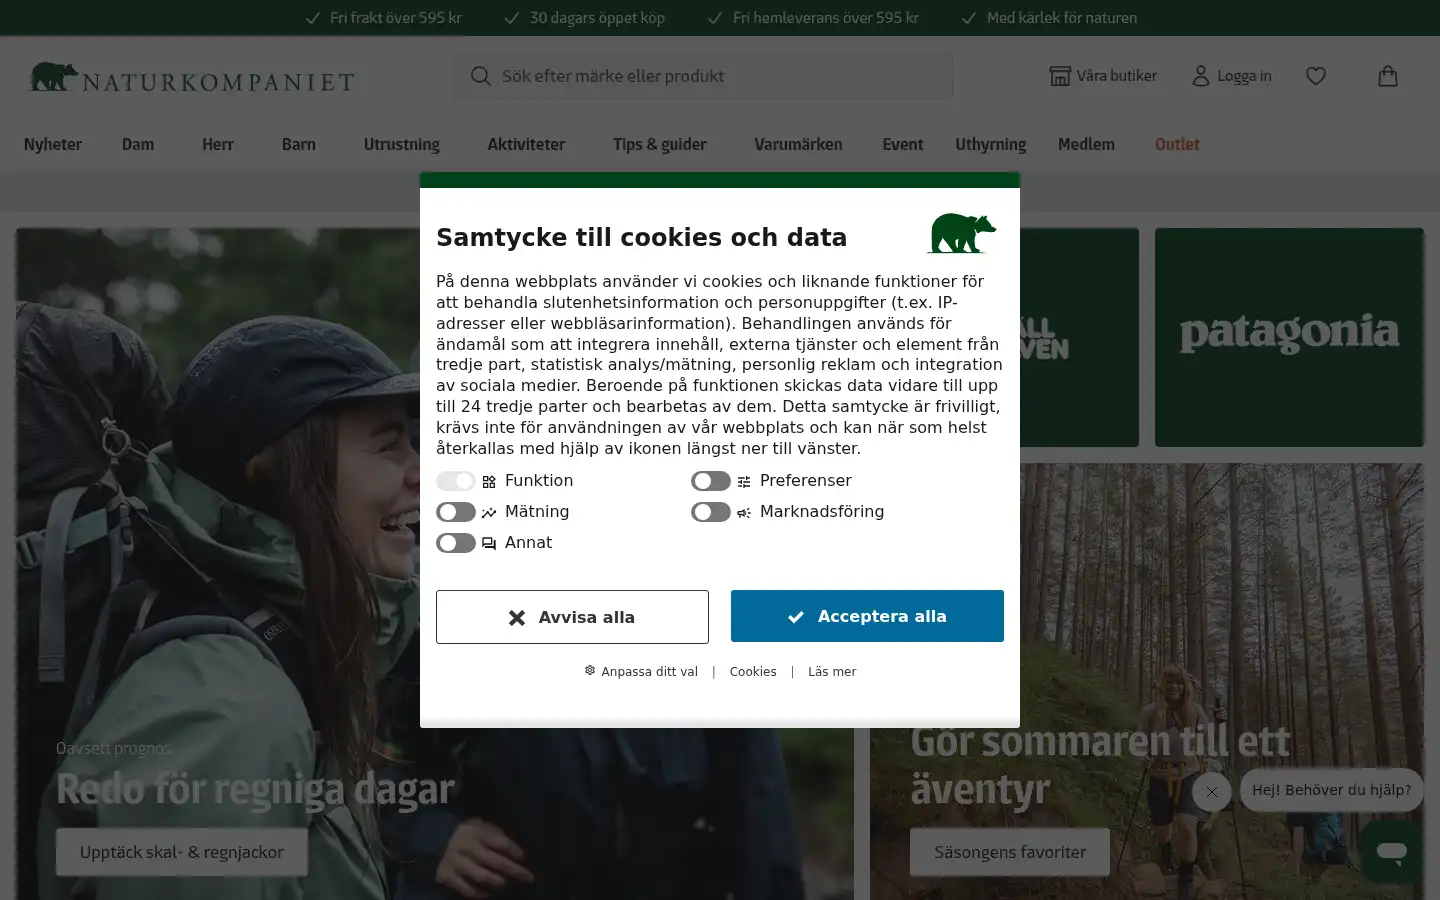Open the wishlist heart icon

pyautogui.click(x=1316, y=76)
